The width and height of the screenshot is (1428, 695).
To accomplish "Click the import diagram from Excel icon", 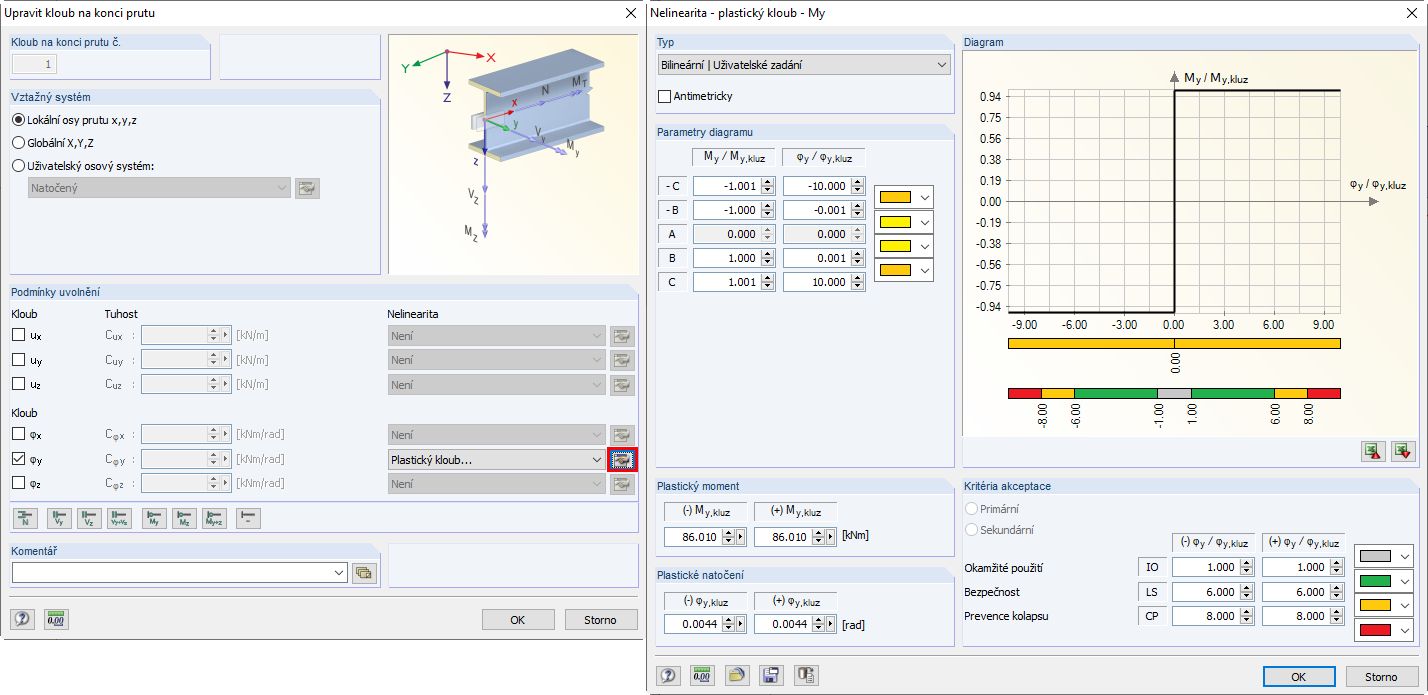I will (x=1404, y=452).
